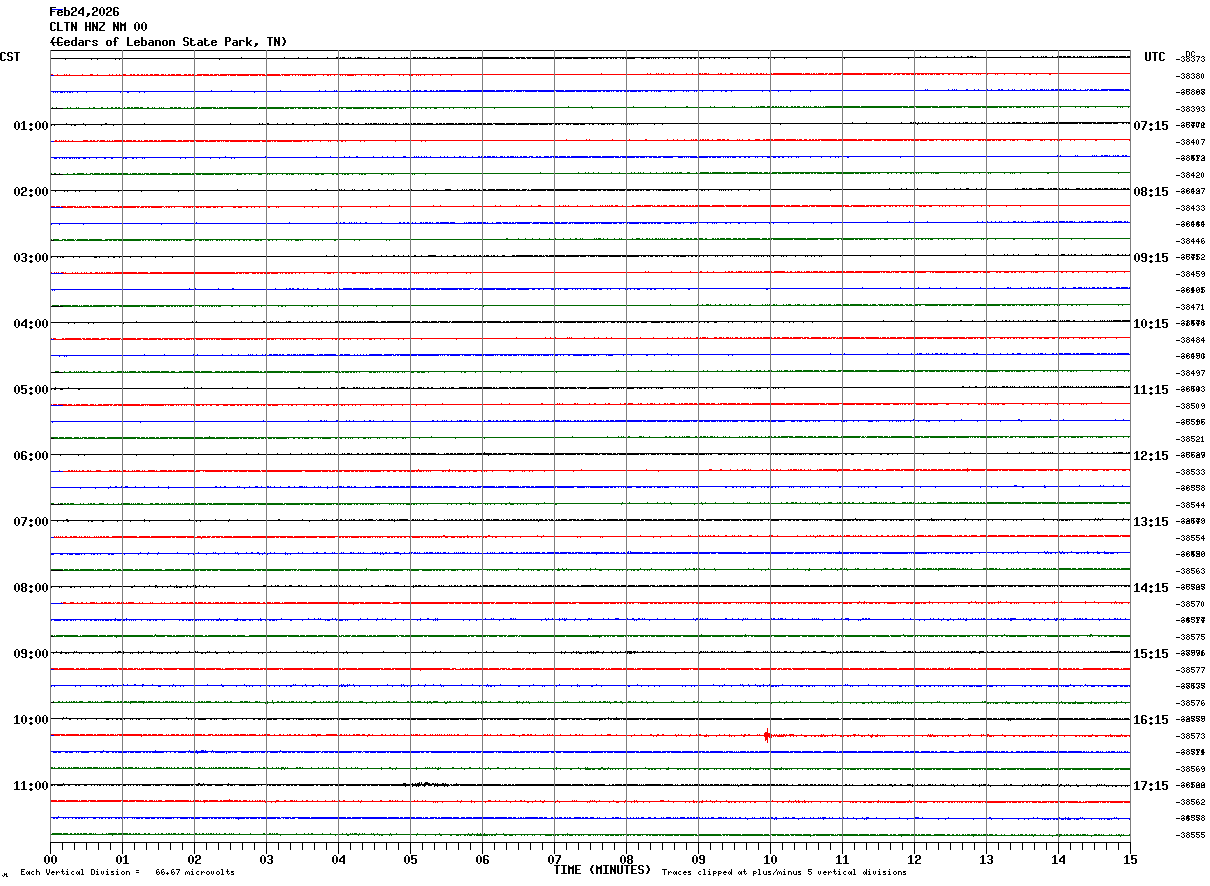Click the 08:15 UTC time label

[1151, 192]
